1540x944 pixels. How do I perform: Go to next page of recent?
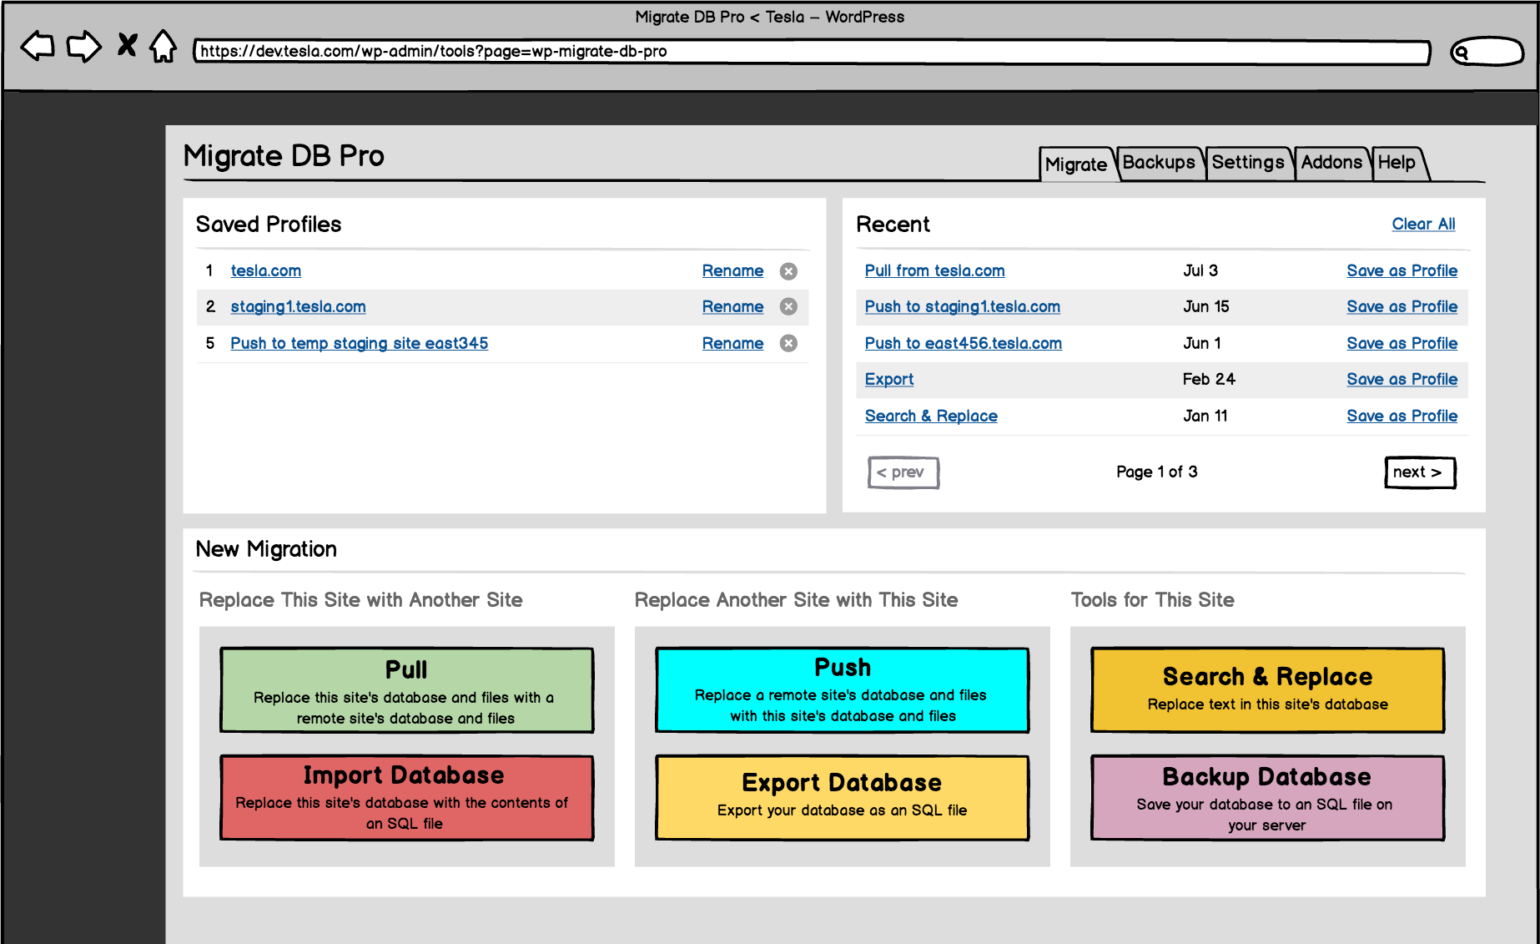(1420, 472)
